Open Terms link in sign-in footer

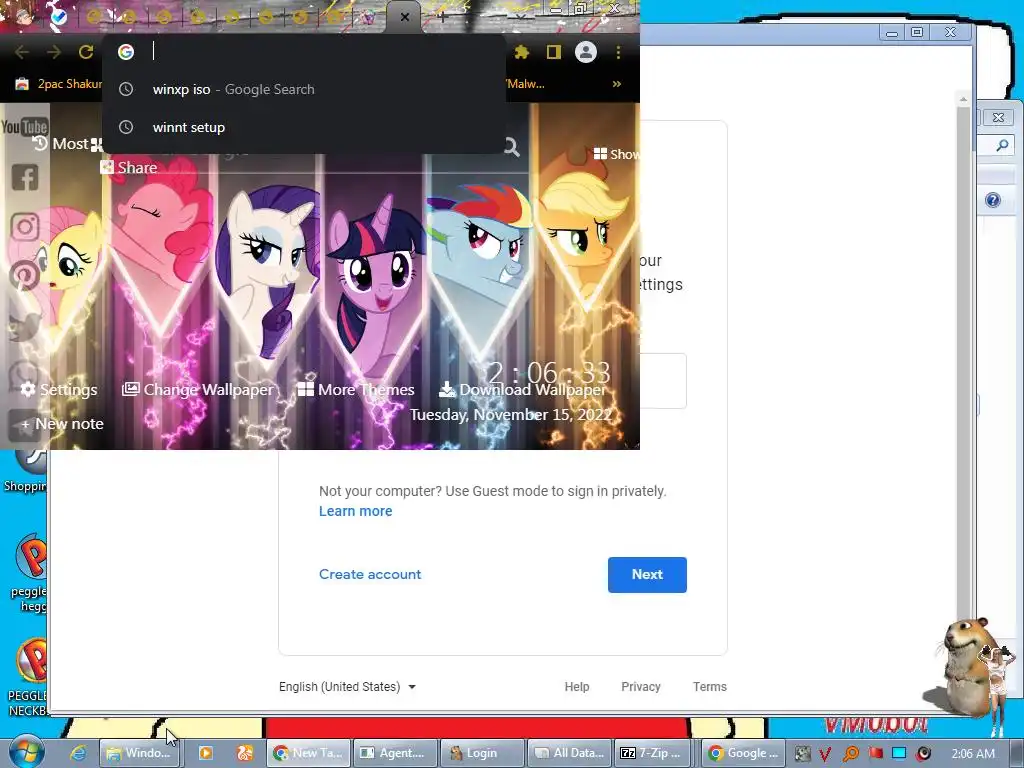click(x=709, y=686)
